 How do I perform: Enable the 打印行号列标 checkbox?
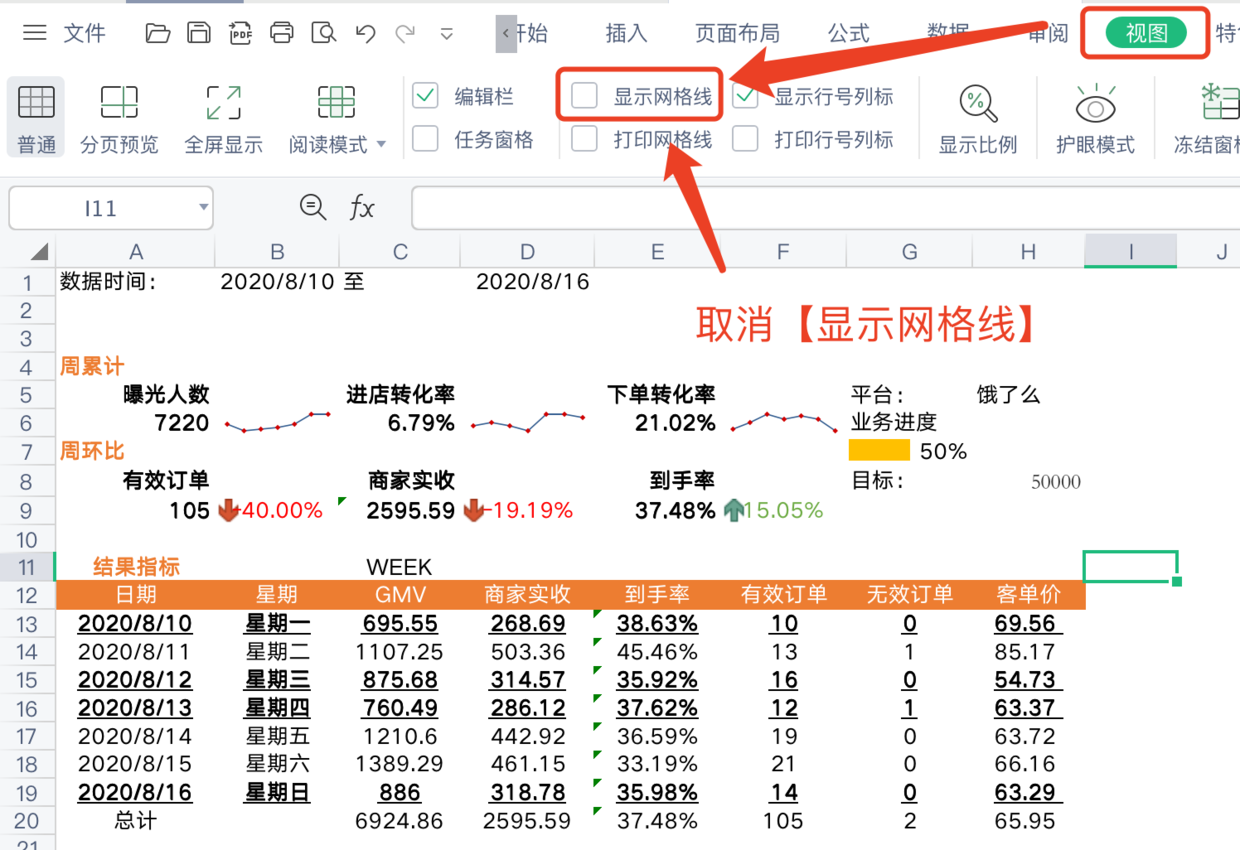745,139
